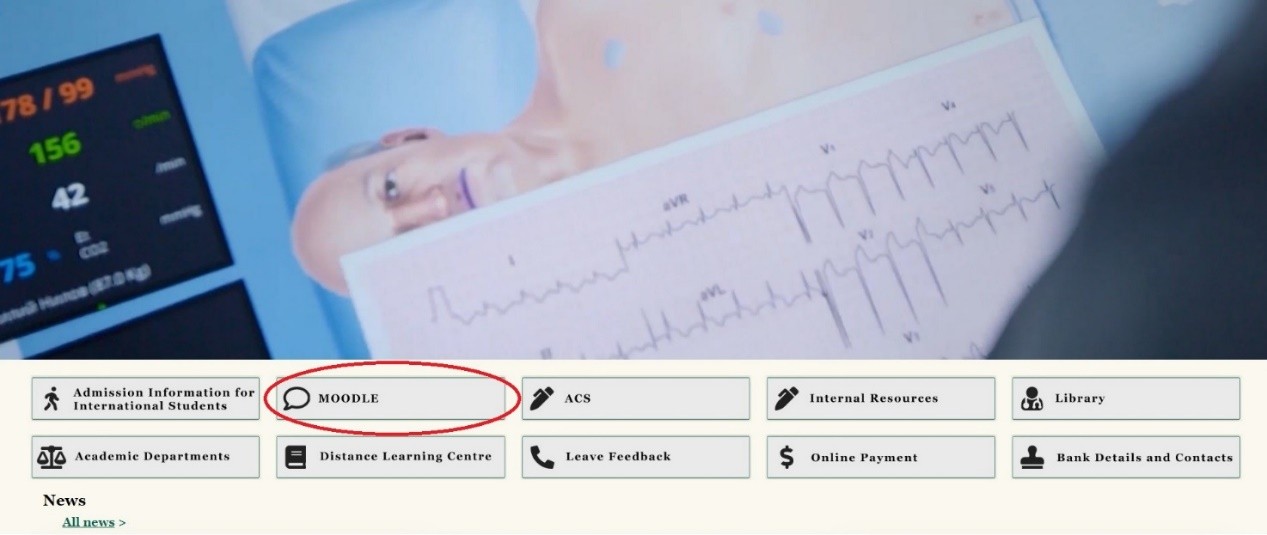Click the scales icon for Academic Departments
The height and width of the screenshot is (535, 1267).
50,457
